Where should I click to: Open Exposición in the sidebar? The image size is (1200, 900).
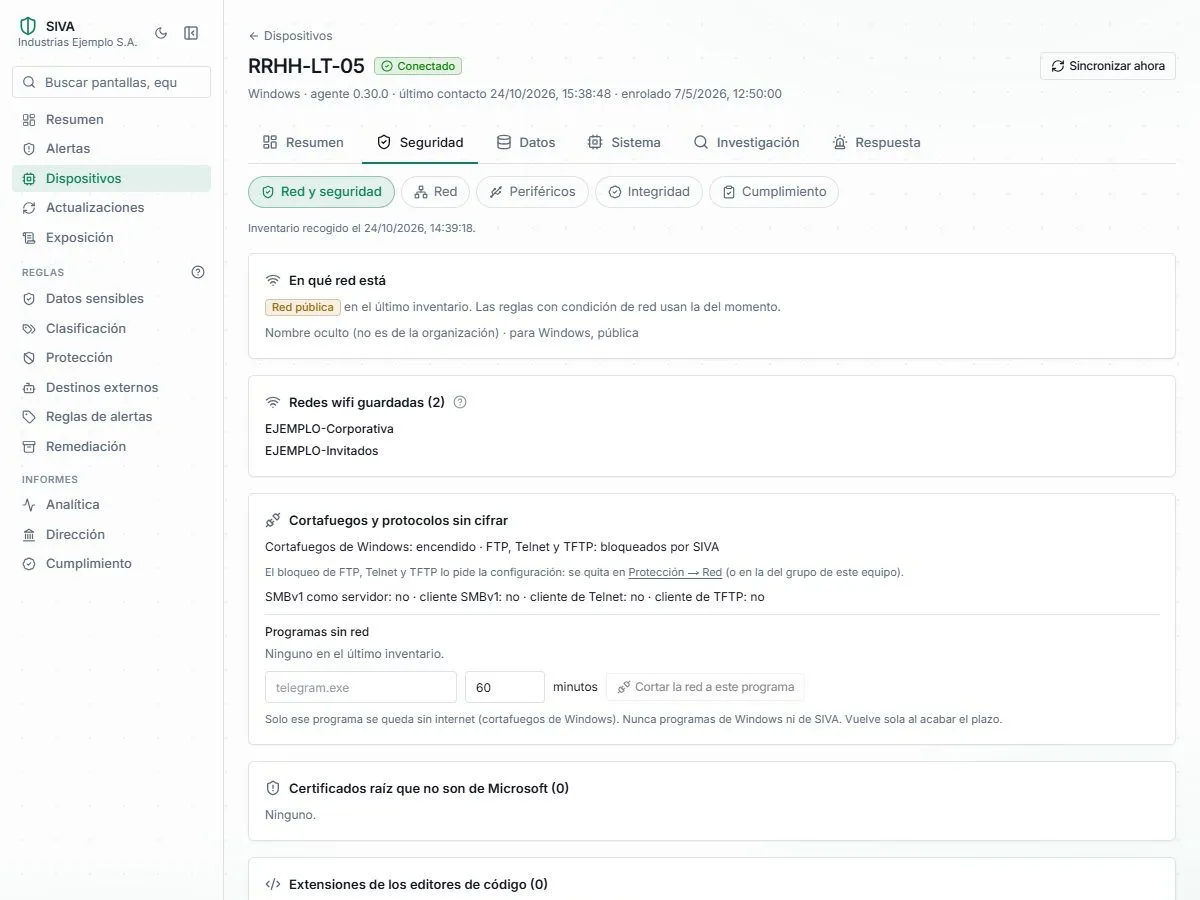[111, 237]
